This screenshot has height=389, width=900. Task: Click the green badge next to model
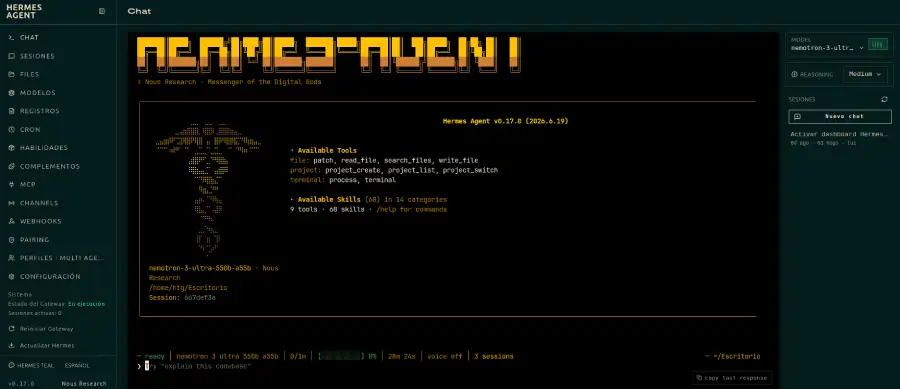[878, 45]
